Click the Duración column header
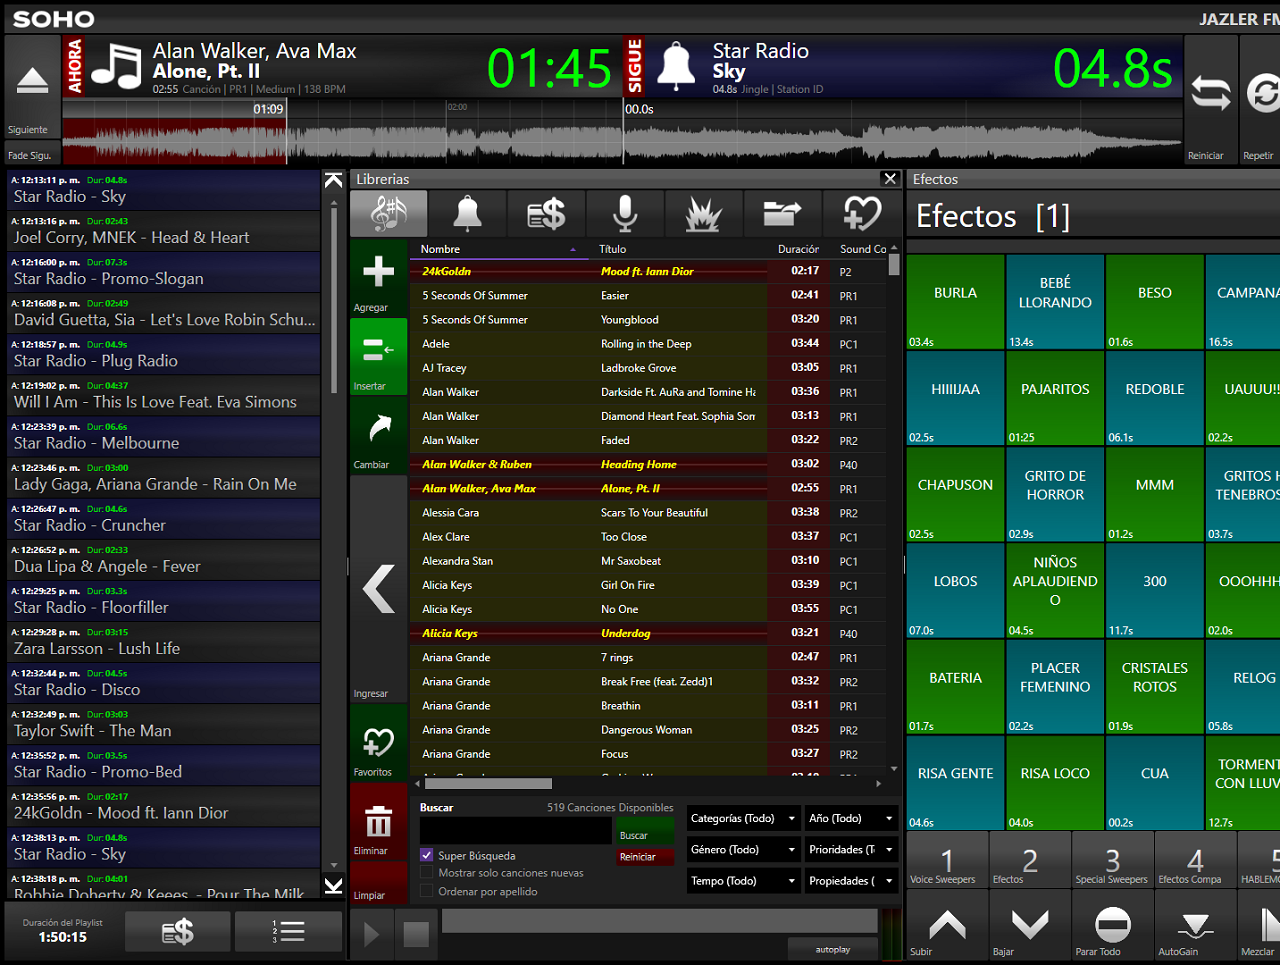1280x965 pixels. (x=798, y=249)
